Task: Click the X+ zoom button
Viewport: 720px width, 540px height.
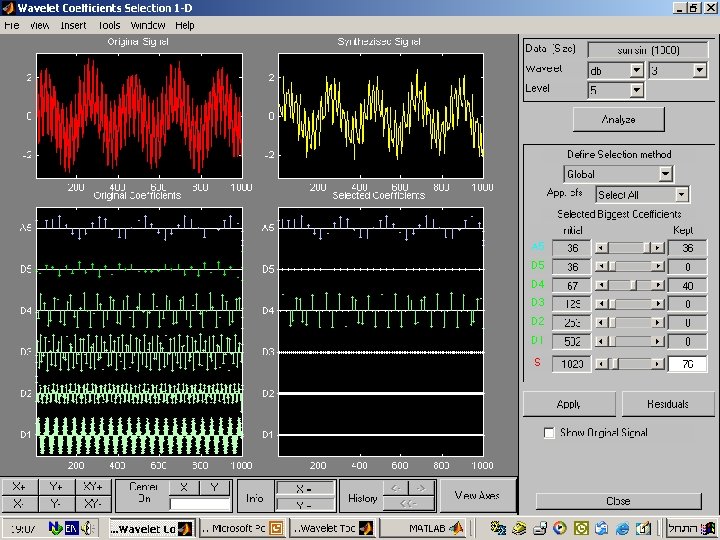Action: 19,486
